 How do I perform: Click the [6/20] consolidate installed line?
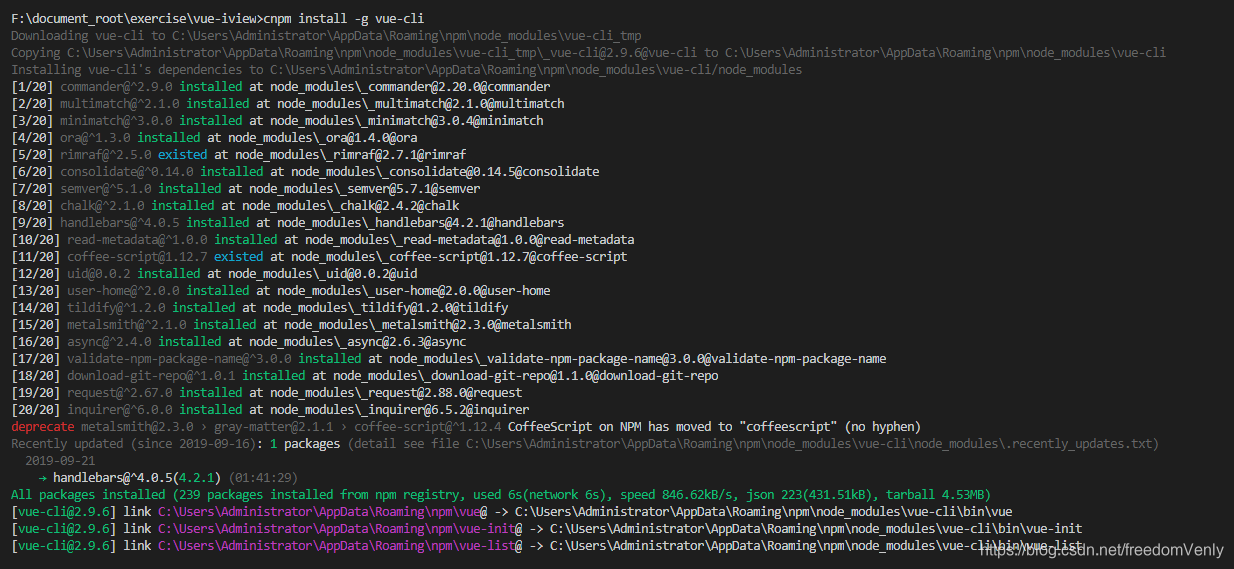[x=305, y=171]
